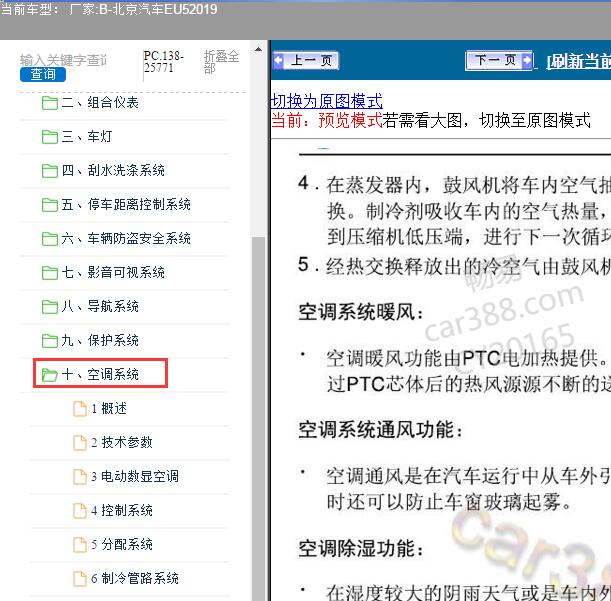The width and height of the screenshot is (611, 601).
Task: Open folder icon for 九、保护系统
Action: (x=49, y=340)
